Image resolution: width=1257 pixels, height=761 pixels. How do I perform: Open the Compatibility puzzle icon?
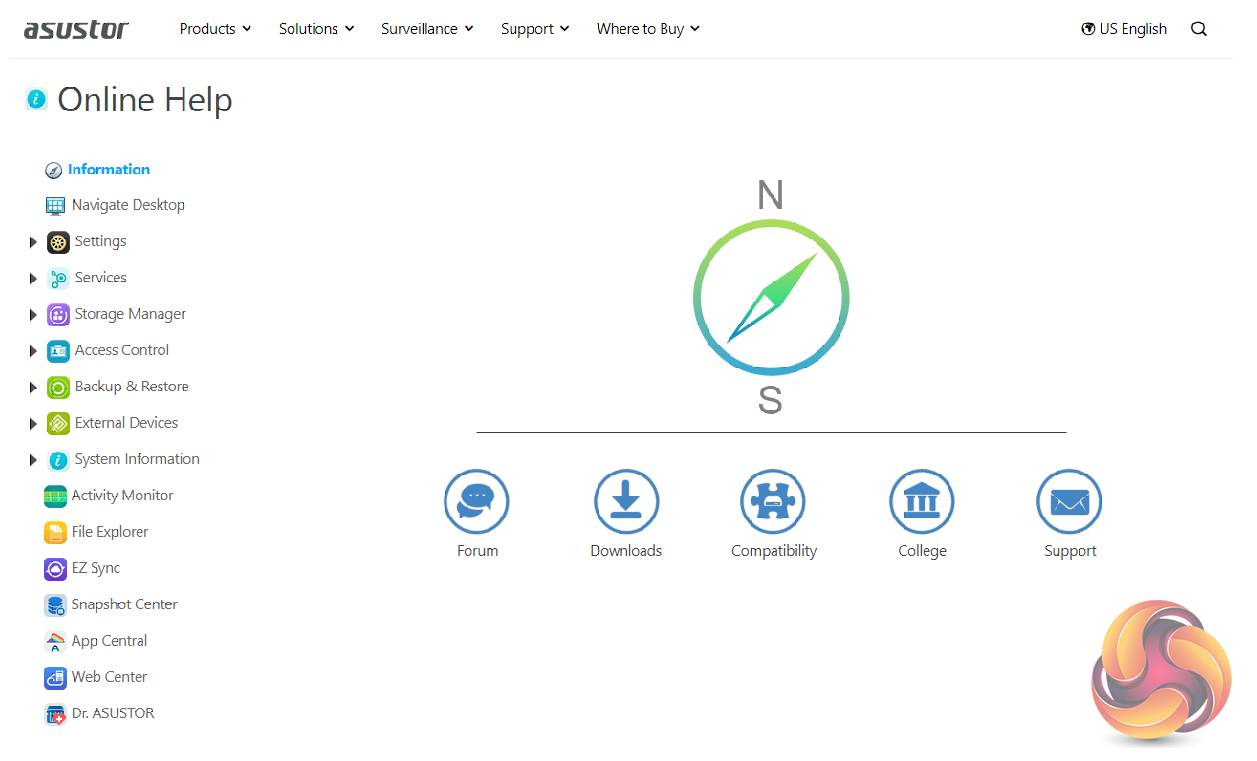click(x=773, y=502)
